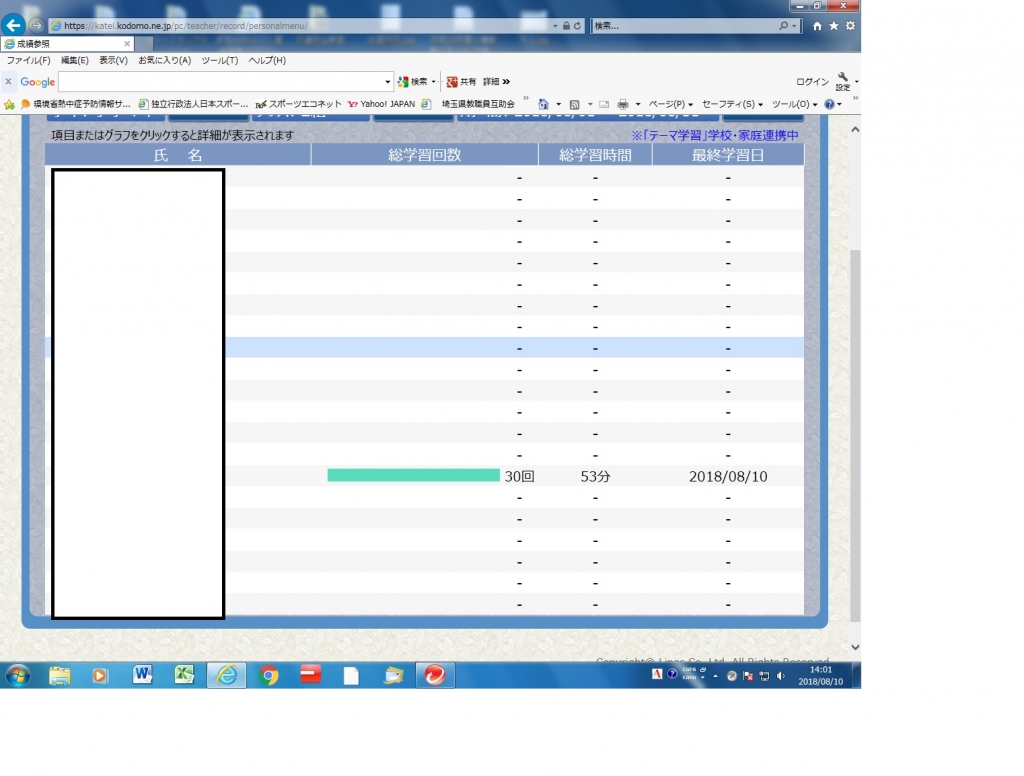This screenshot has width=1024, height=776.
Task: Open the Trend Micro red swirl taskbar icon
Action: [x=435, y=675]
